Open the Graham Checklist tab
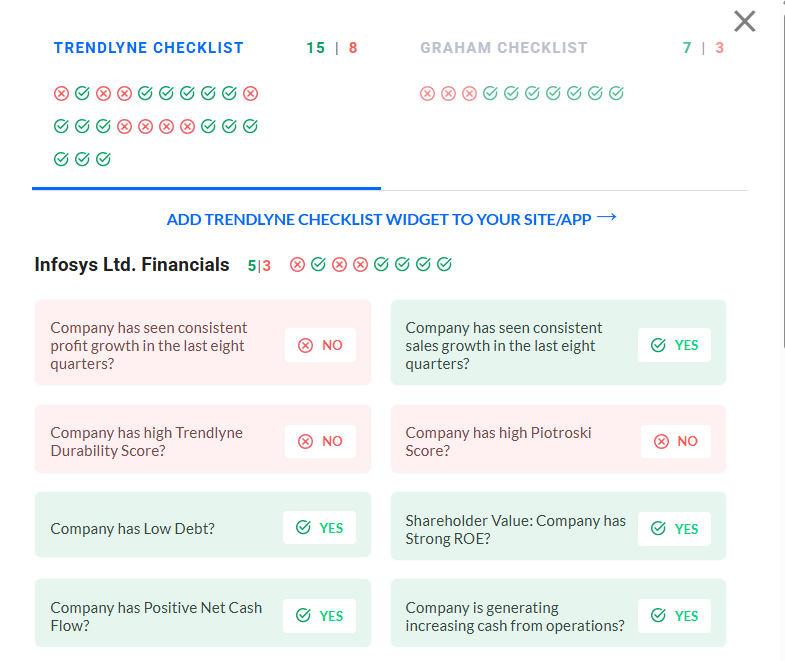The image size is (785, 661). coord(504,48)
